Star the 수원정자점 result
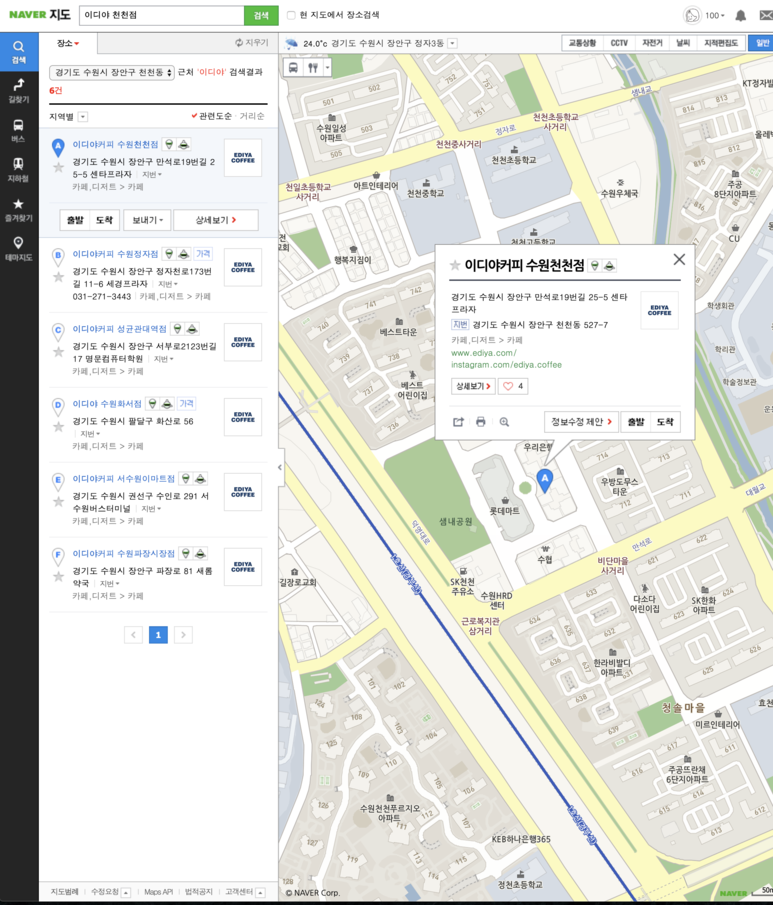This screenshot has height=905, width=773. (x=58, y=278)
